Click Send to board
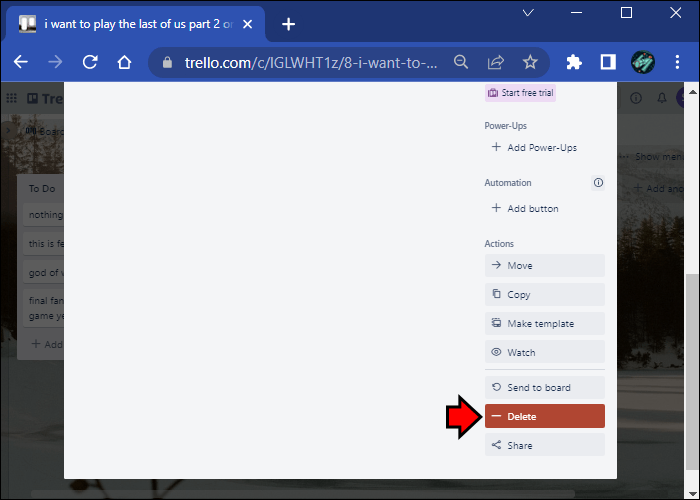 click(545, 388)
